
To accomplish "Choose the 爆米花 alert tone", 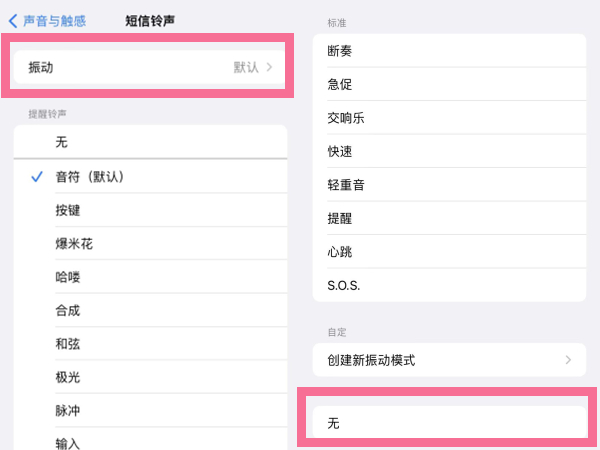I will point(150,244).
